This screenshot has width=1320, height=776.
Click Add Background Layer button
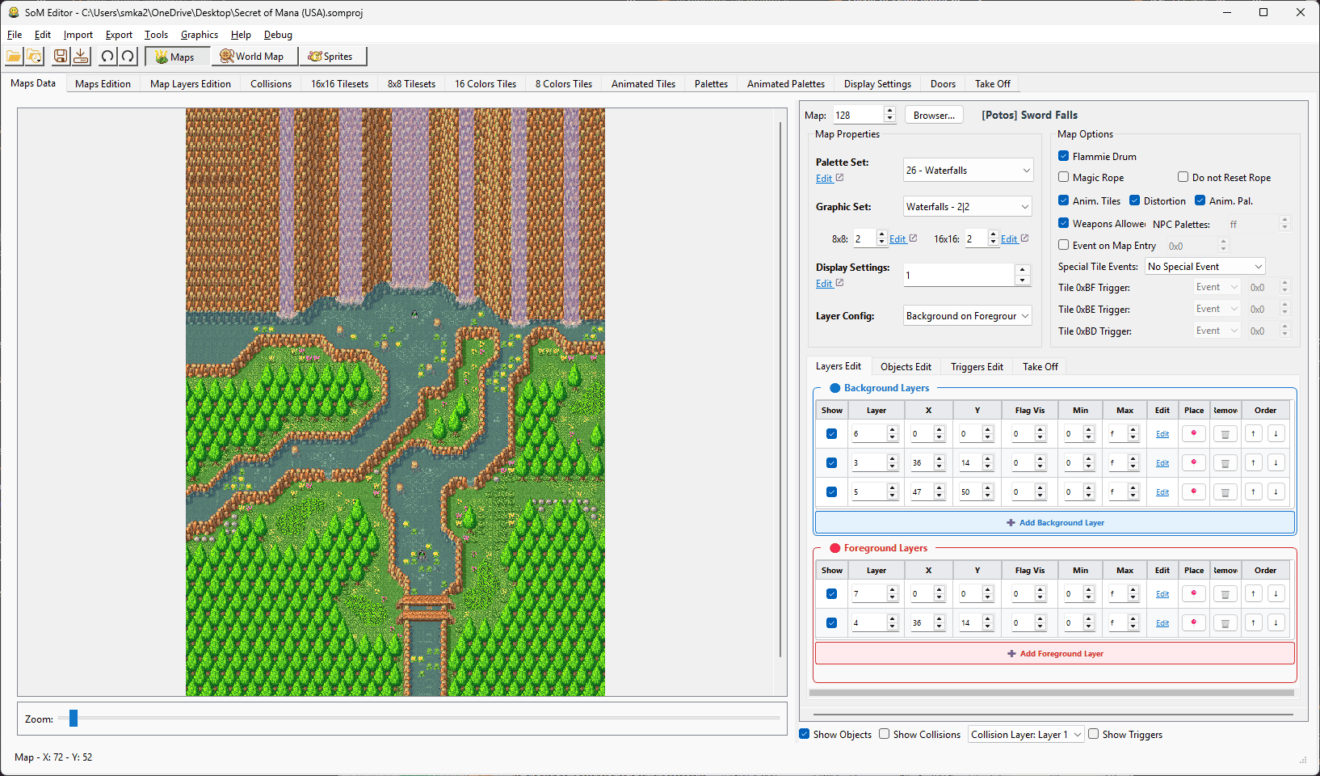point(1055,522)
